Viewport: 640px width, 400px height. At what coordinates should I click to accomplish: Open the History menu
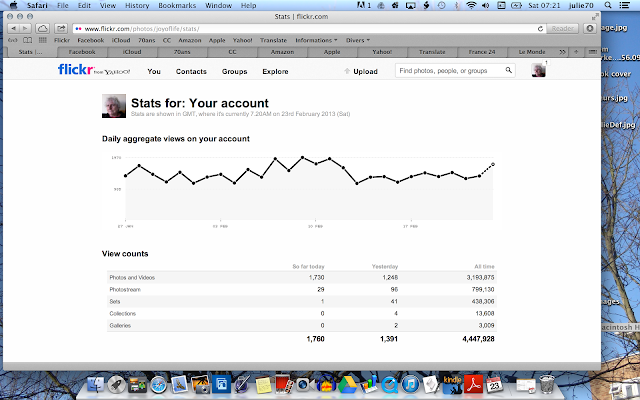(137, 5)
